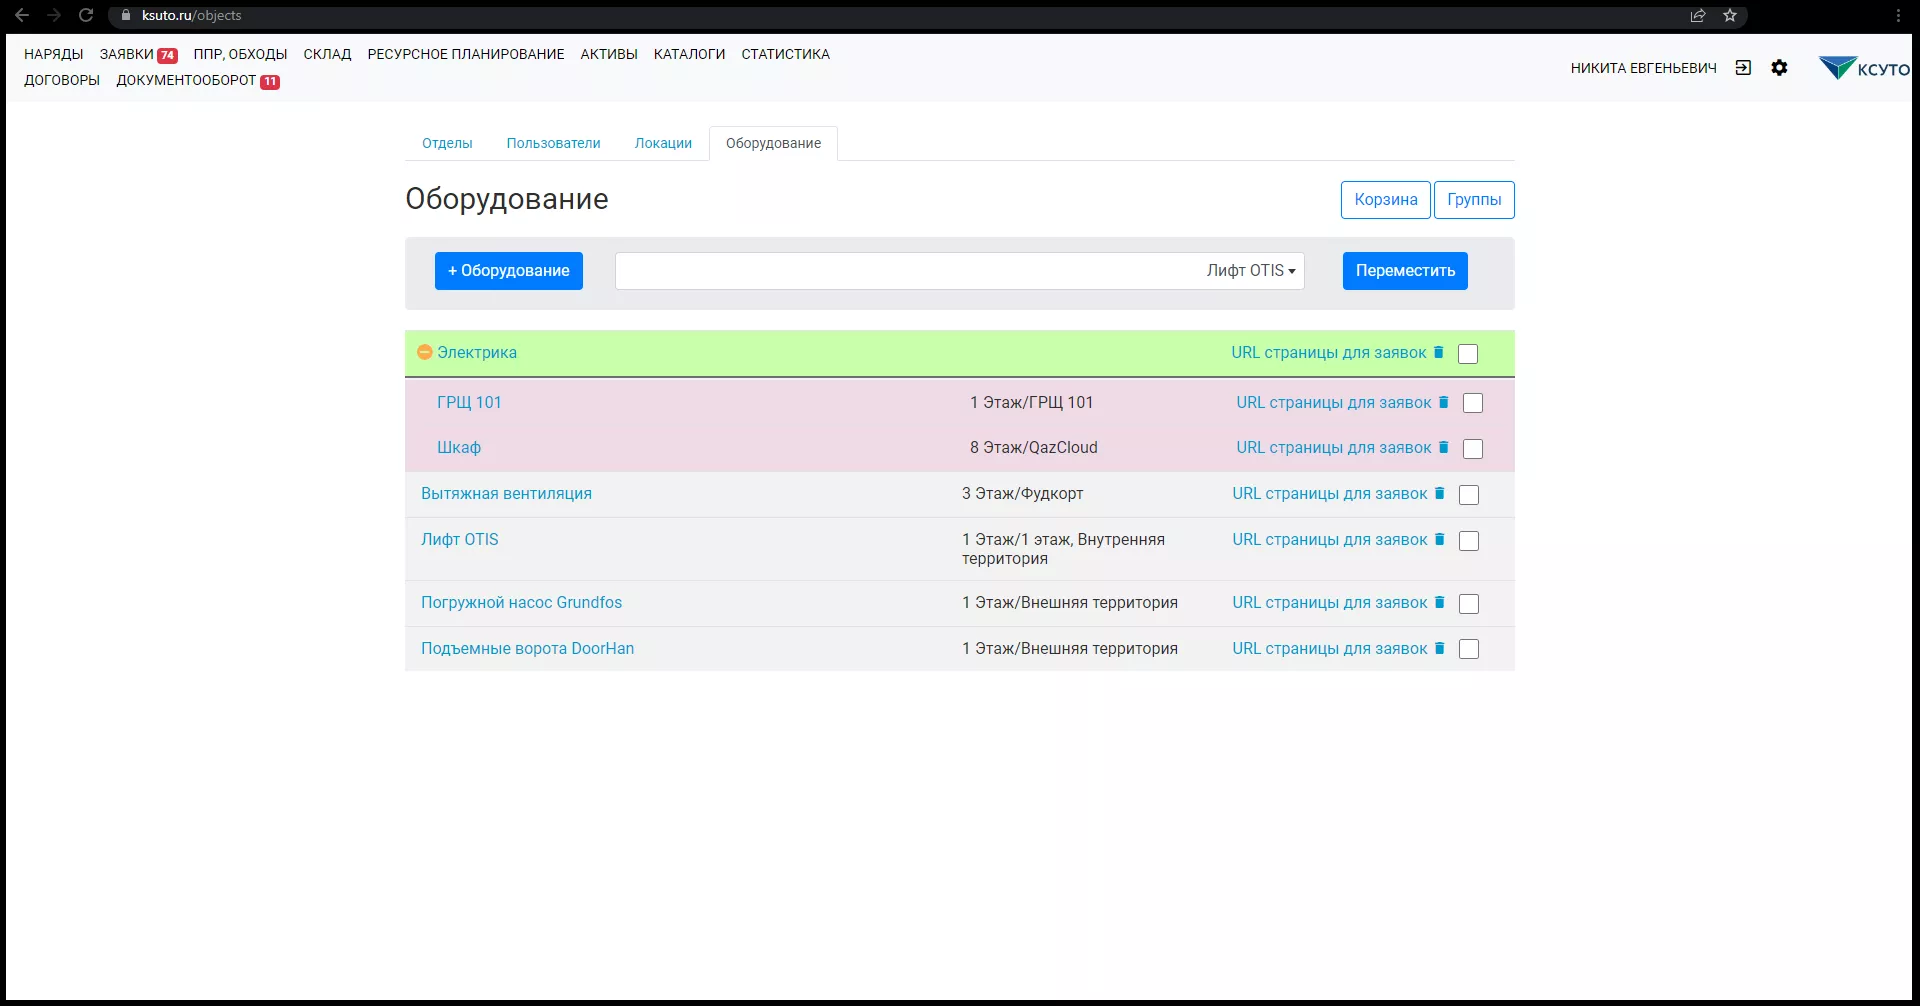The width and height of the screenshot is (1920, 1006).
Task: Open the Подъемные ворота DoorHan link
Action: click(x=527, y=648)
